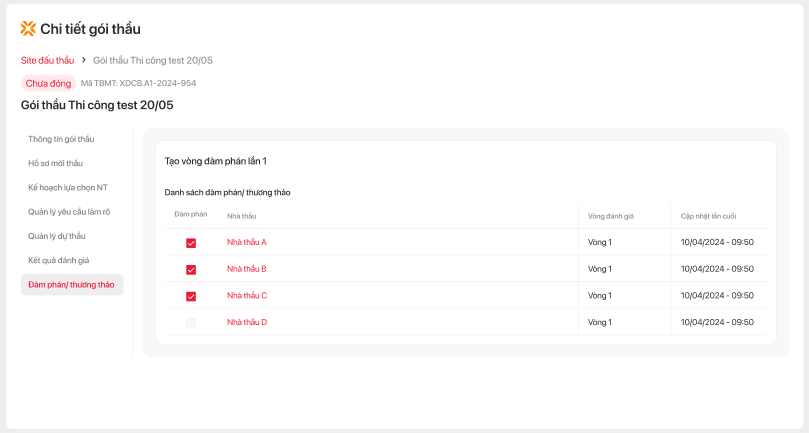Click the orange app logo icon

pyautogui.click(x=28, y=28)
